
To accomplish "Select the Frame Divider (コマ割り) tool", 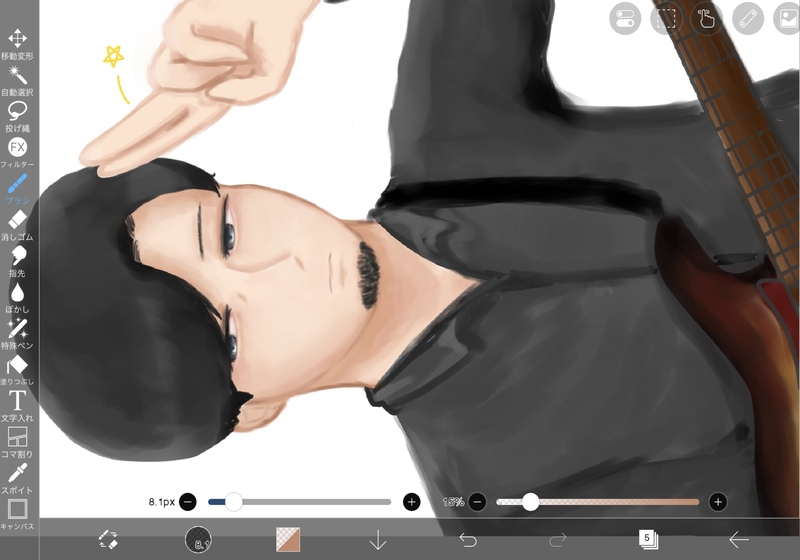I will (17, 443).
